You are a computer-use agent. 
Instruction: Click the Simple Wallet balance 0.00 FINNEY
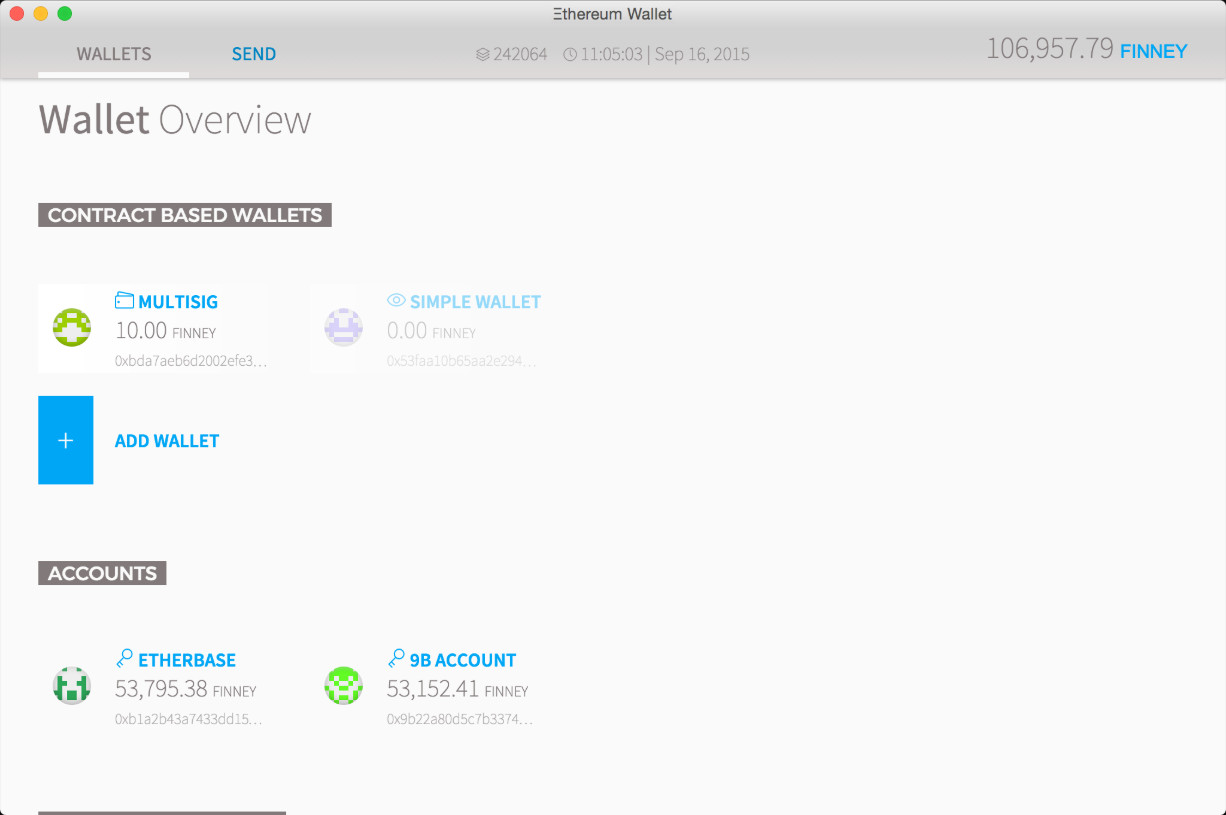pos(431,331)
